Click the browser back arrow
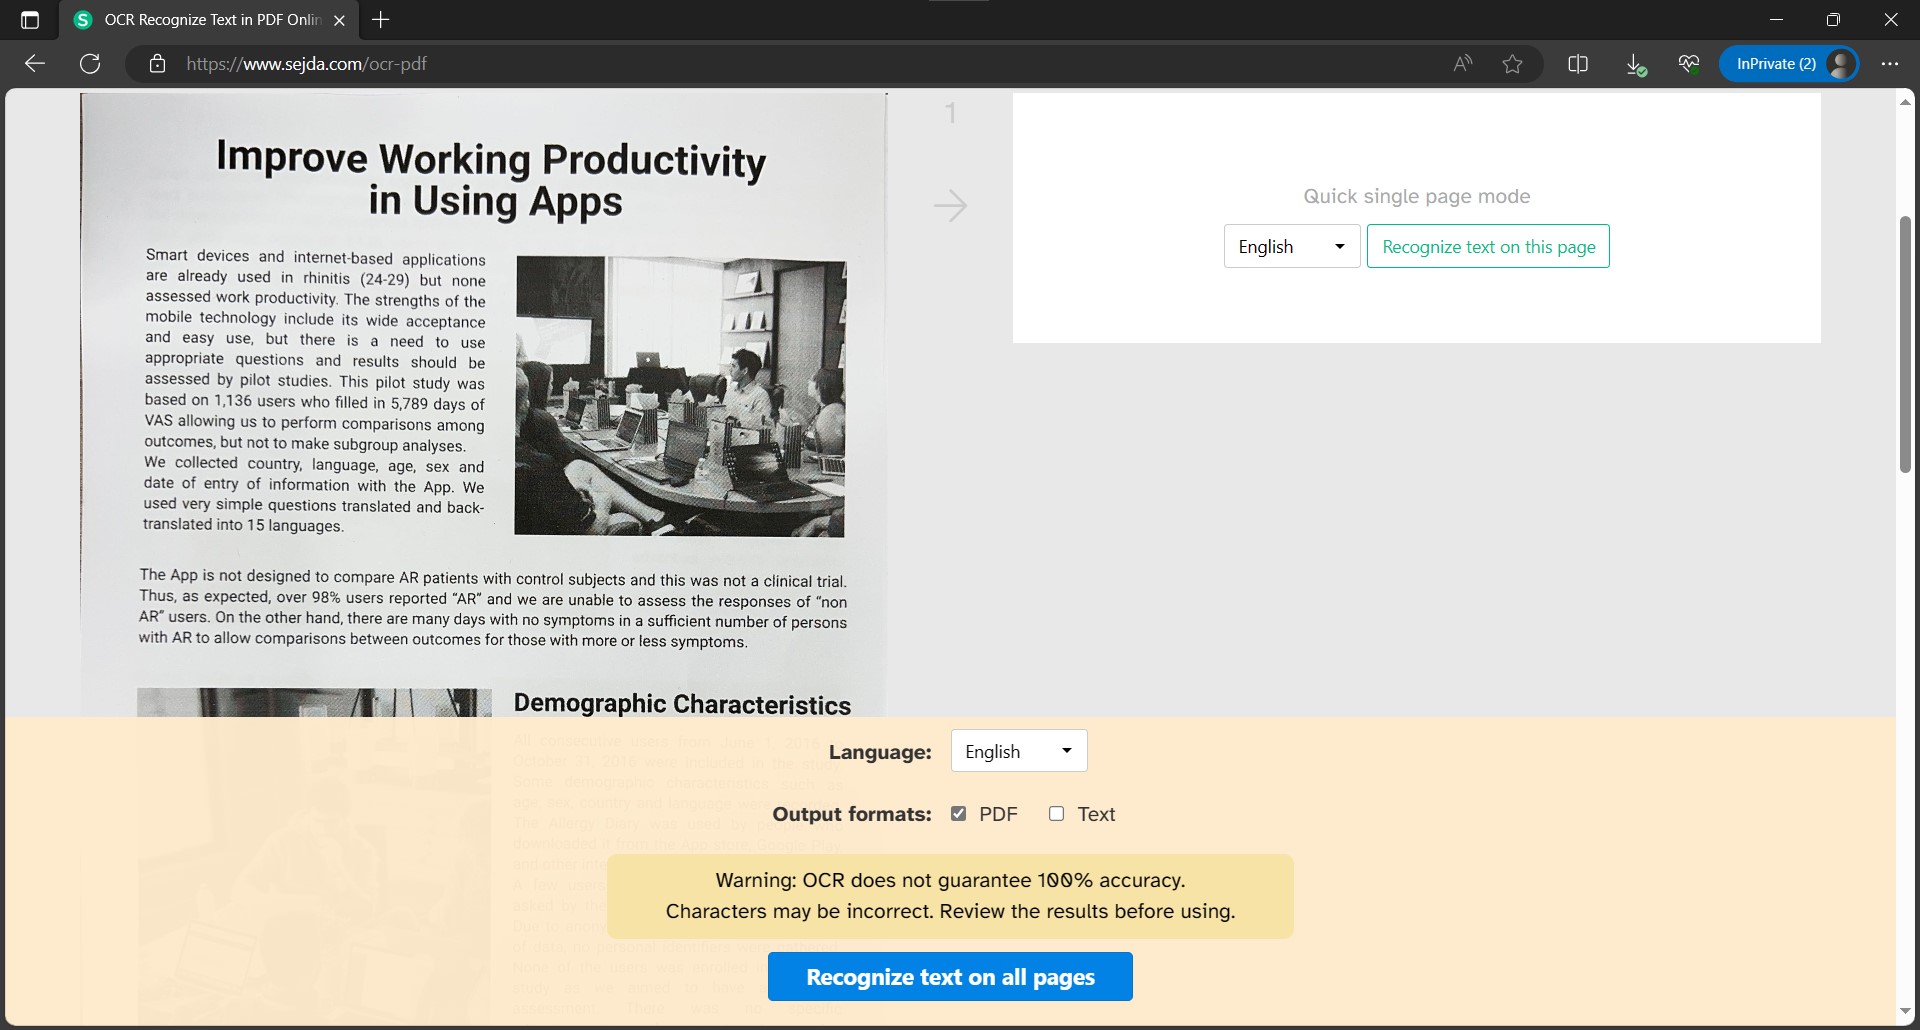This screenshot has width=1920, height=1030. 35,64
